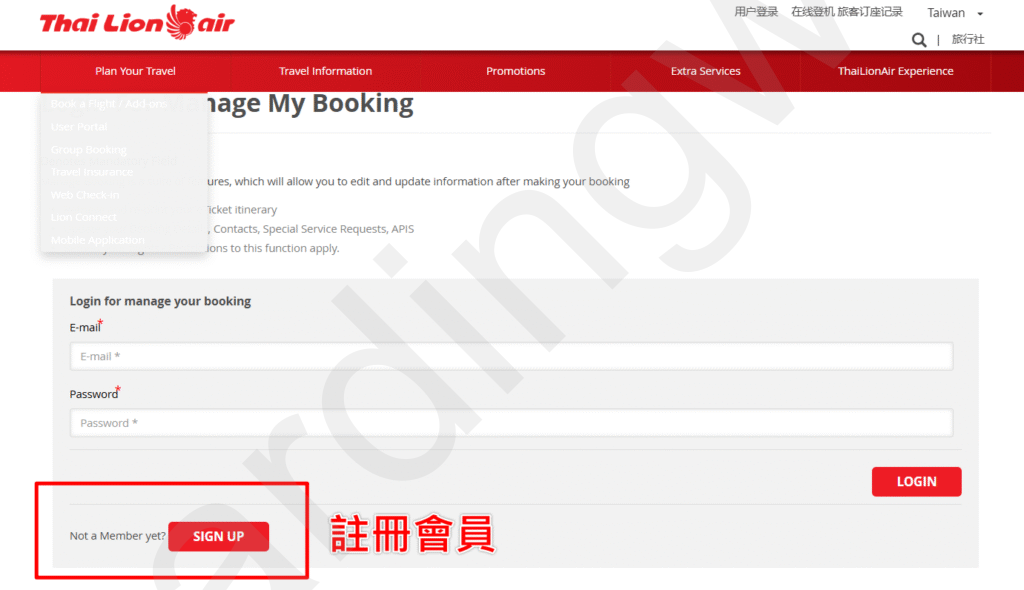This screenshot has height=590, width=1024.
Task: Select User Portal in dropdown menu
Action: 79,127
